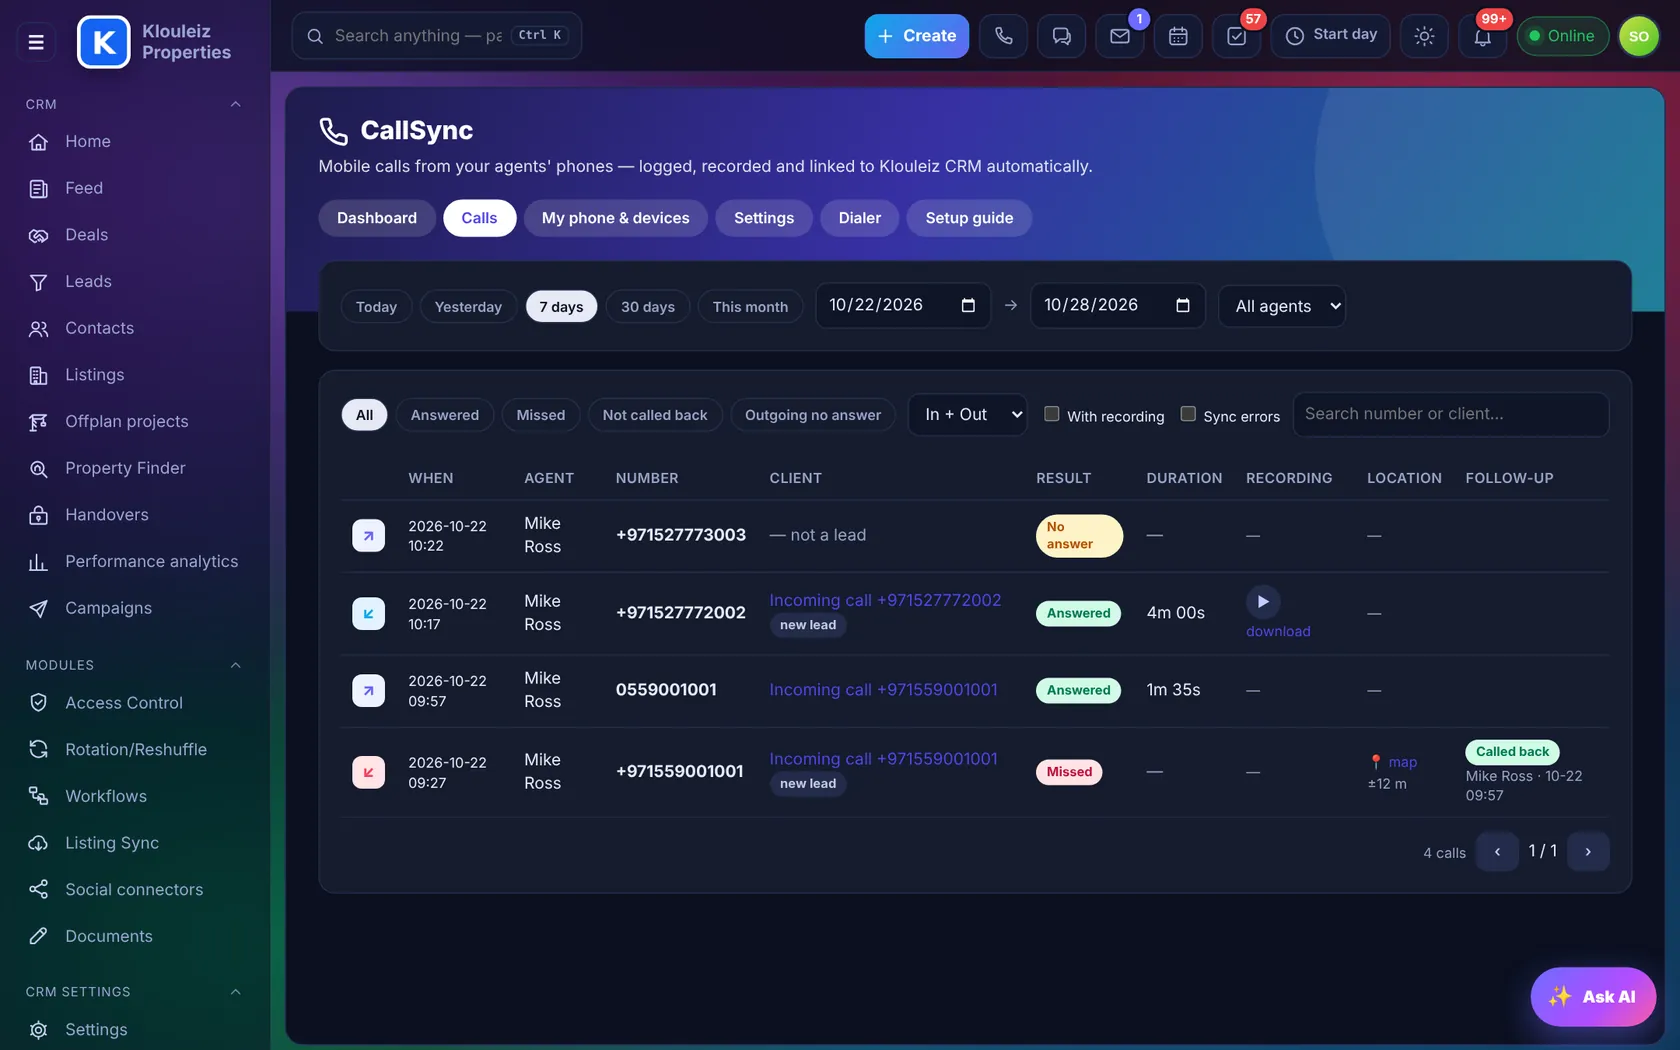1680x1050 pixels.
Task: Click the Create button
Action: click(x=917, y=36)
